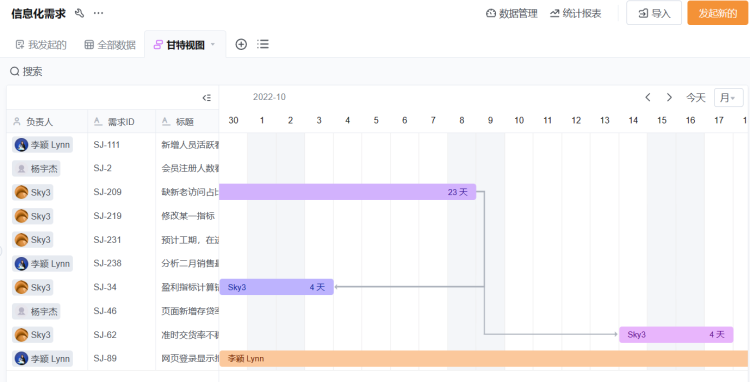Click the SJ-46 requirement ID
Image resolution: width=750 pixels, height=382 pixels.
tap(105, 311)
